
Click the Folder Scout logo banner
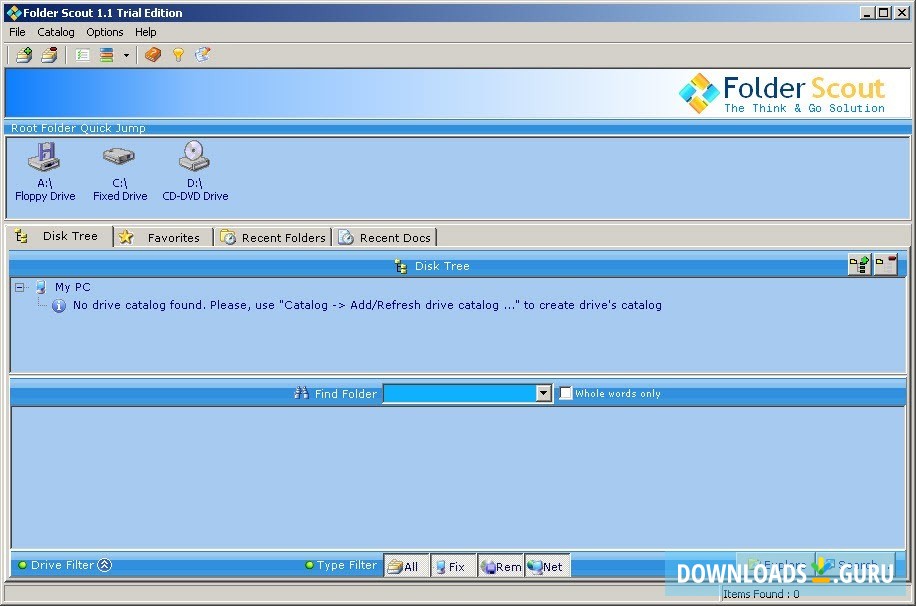coord(782,94)
